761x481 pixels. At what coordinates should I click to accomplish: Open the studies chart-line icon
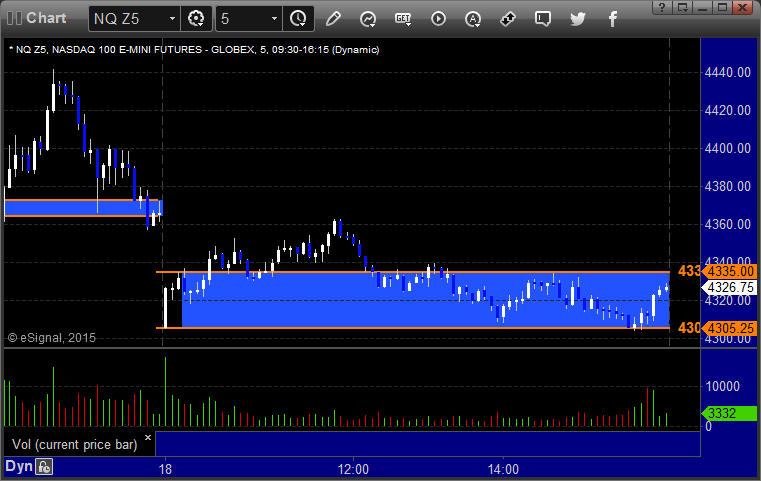click(368, 19)
